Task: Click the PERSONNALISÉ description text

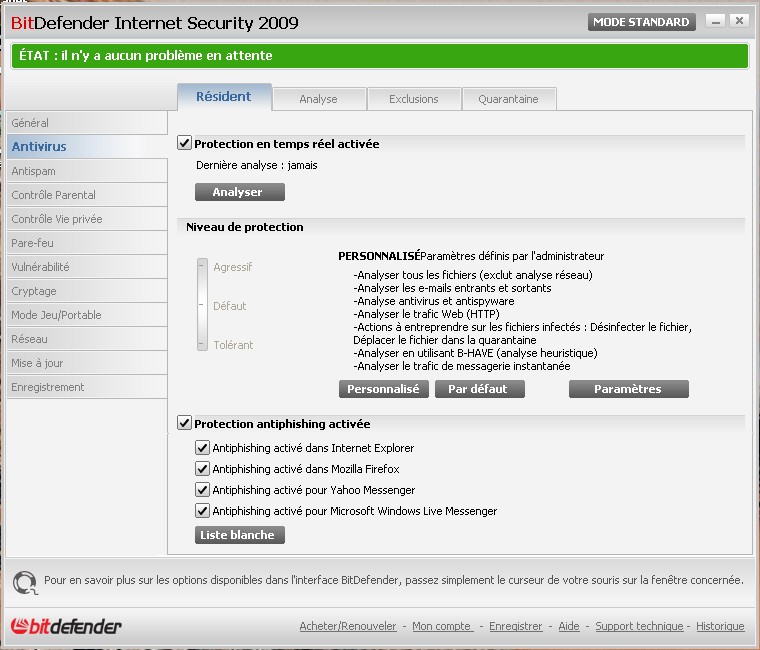Action: coord(471,256)
